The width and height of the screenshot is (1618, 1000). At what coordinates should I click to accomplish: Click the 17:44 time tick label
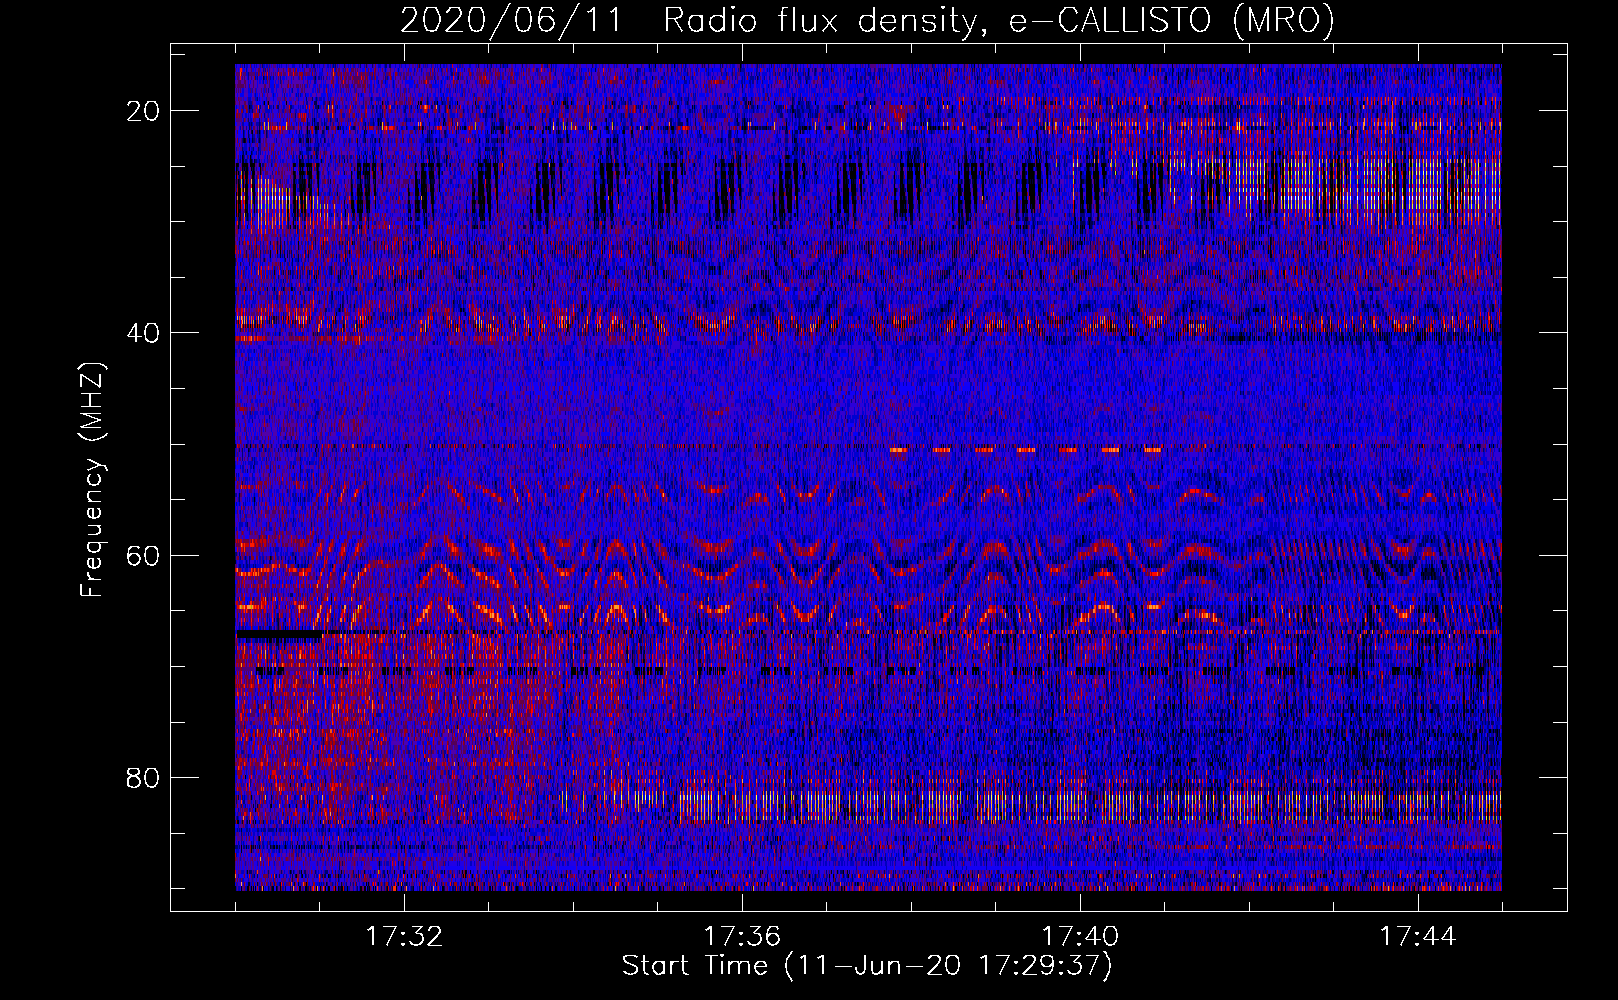click(x=1418, y=937)
